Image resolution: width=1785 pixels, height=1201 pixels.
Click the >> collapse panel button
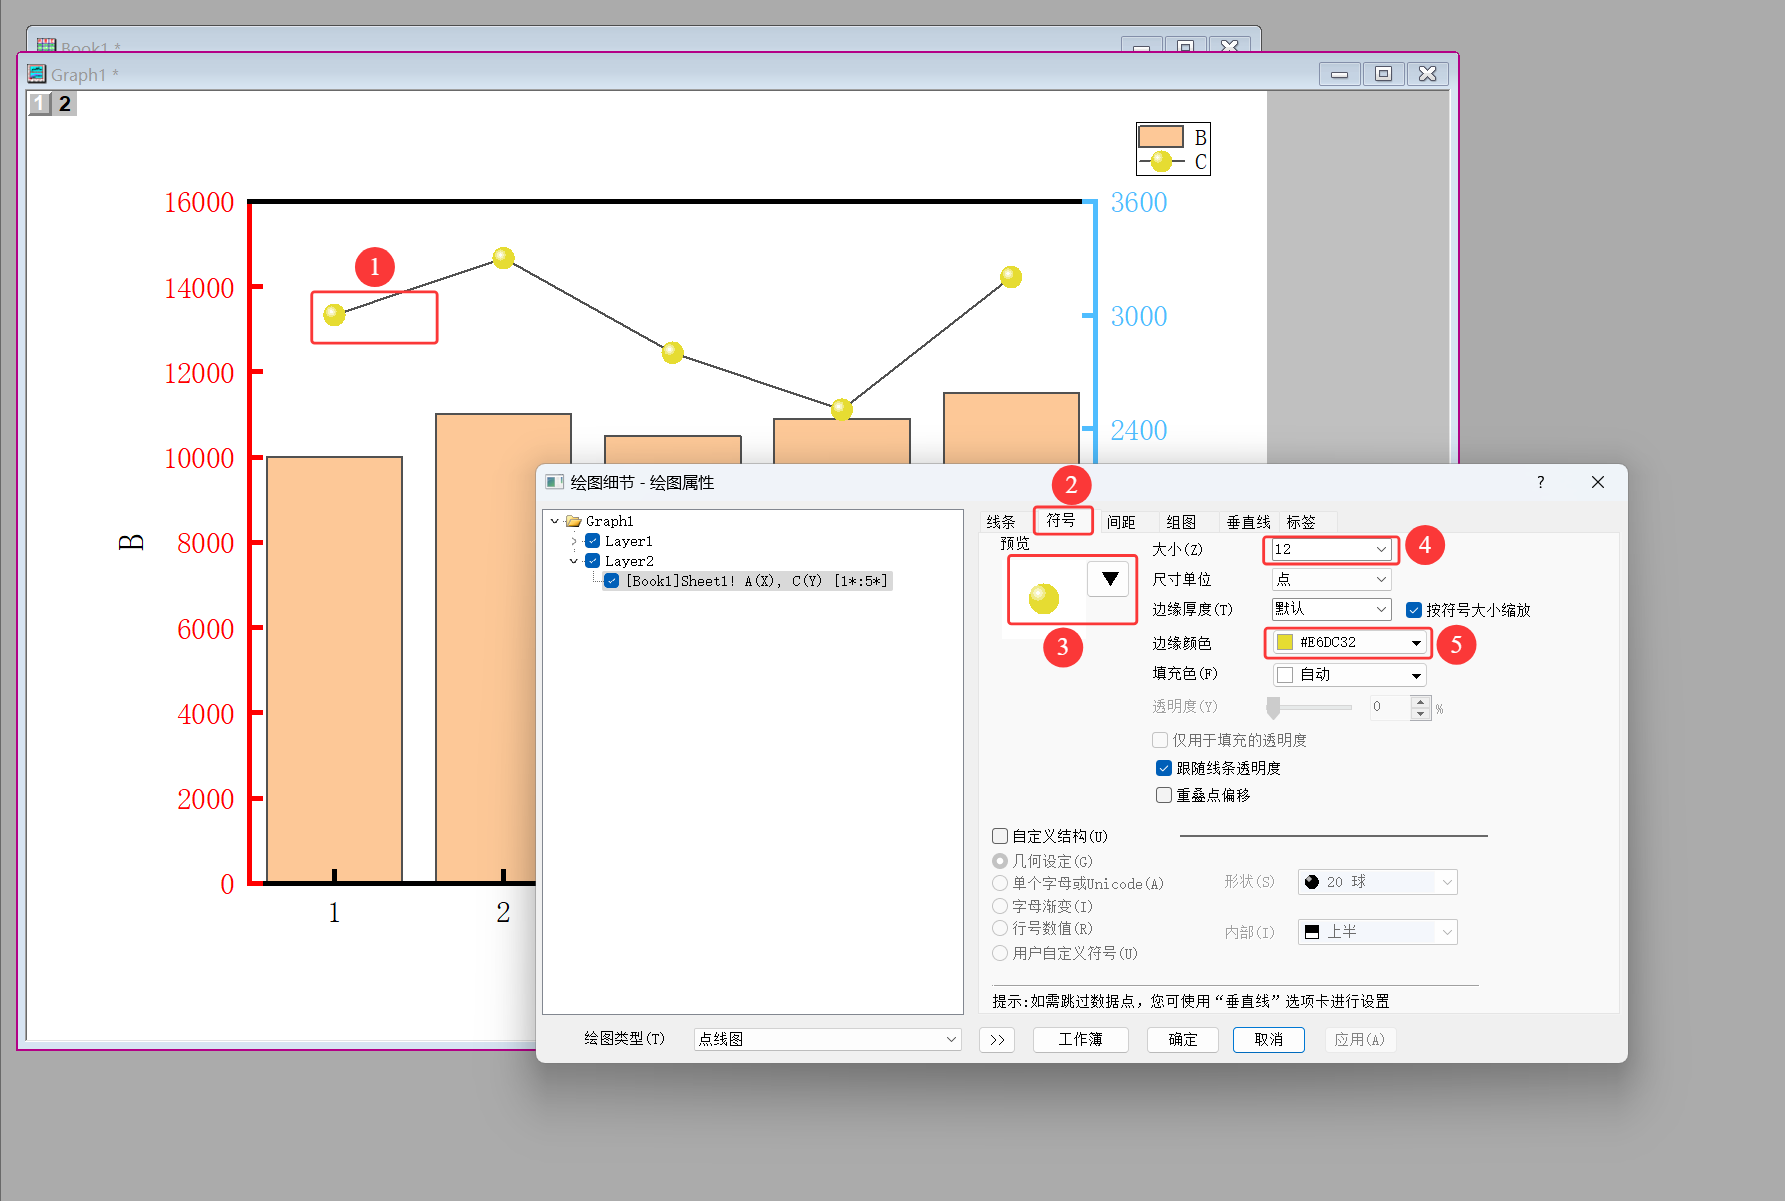[x=997, y=1040]
